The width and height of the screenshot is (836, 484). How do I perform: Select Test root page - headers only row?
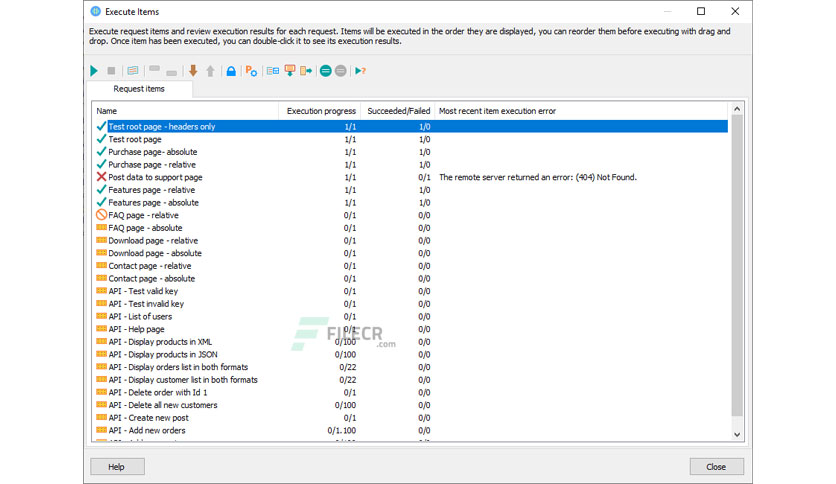point(411,126)
